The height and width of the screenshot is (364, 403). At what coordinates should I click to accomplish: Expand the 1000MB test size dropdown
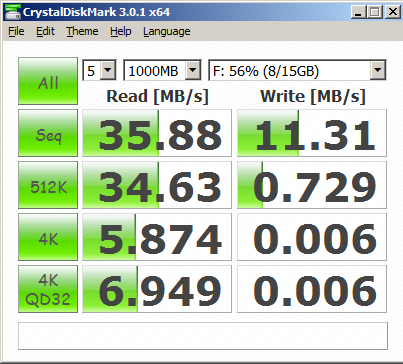pos(162,70)
